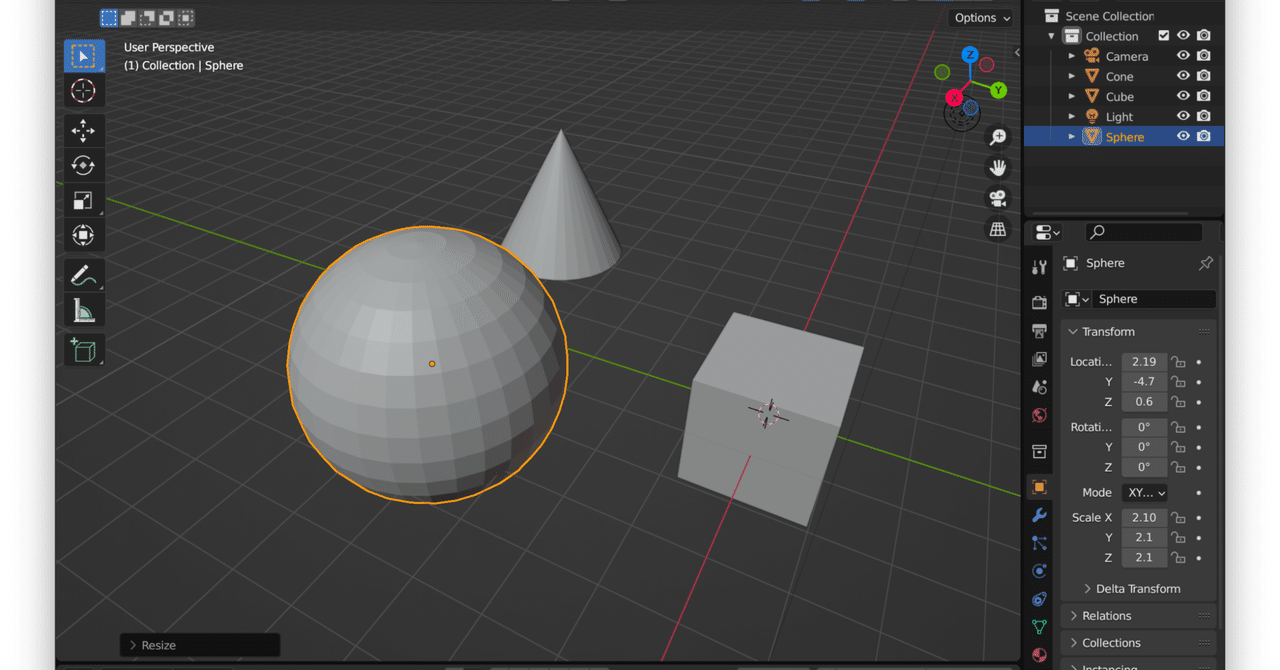Hide Camera in viewport via eye icon

pos(1183,56)
